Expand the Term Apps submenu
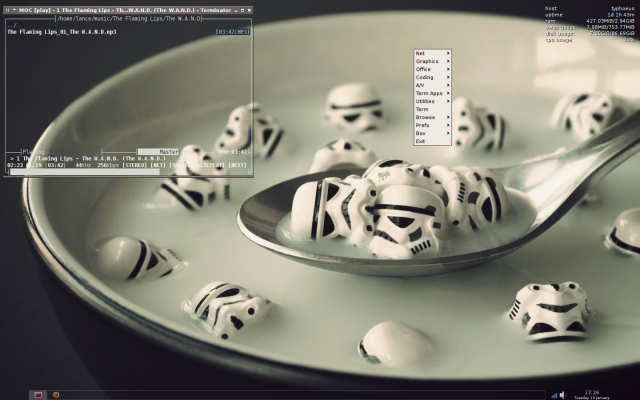The image size is (640, 400). [432, 93]
